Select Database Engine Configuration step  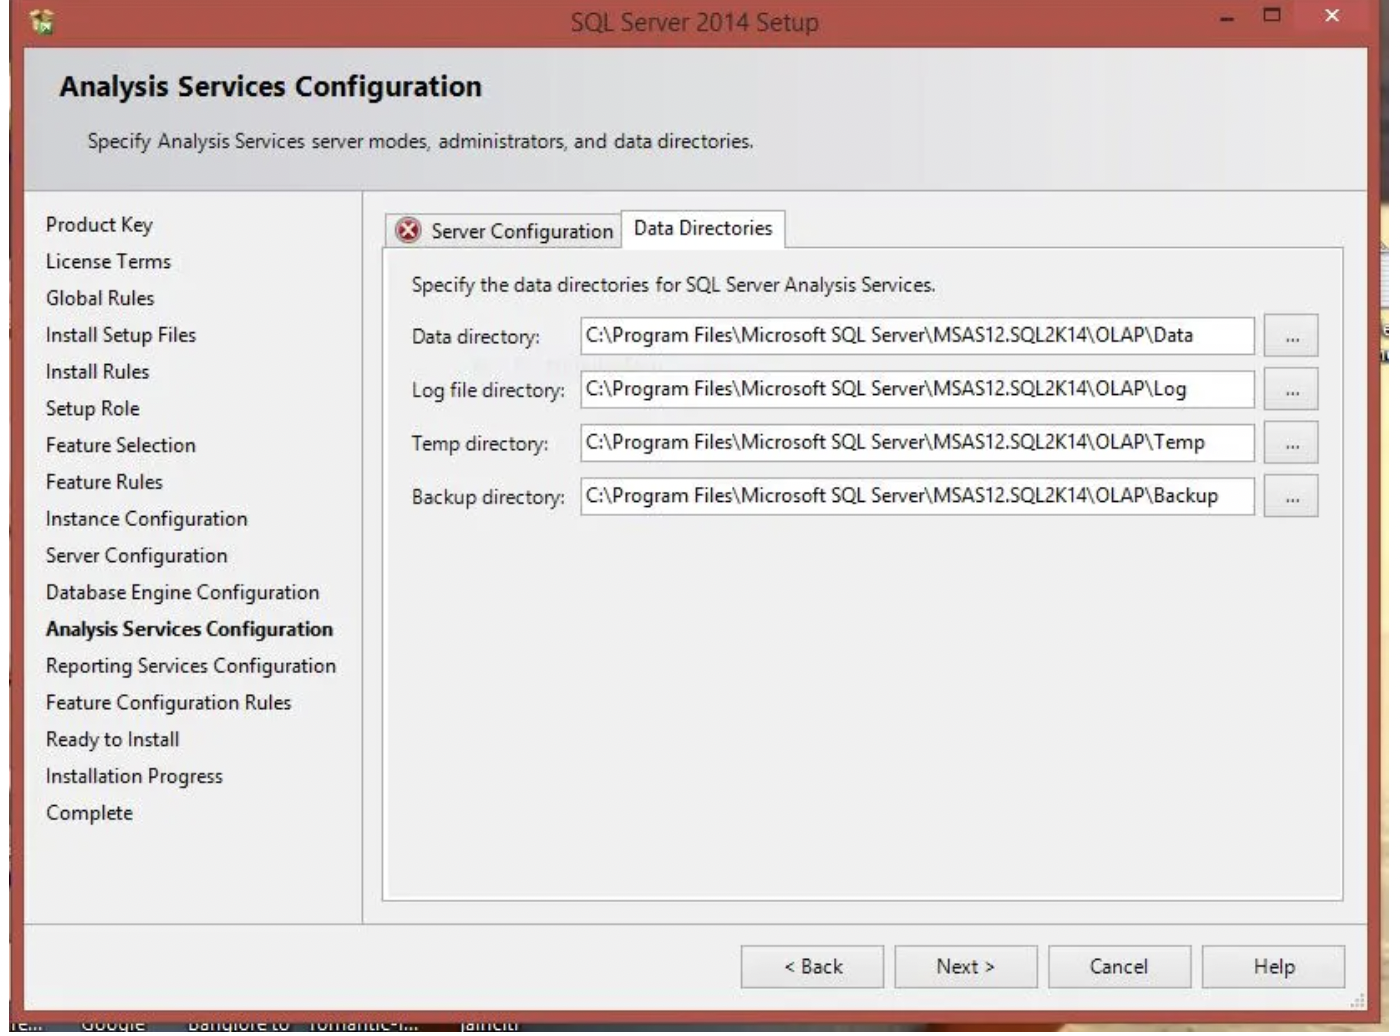183,592
